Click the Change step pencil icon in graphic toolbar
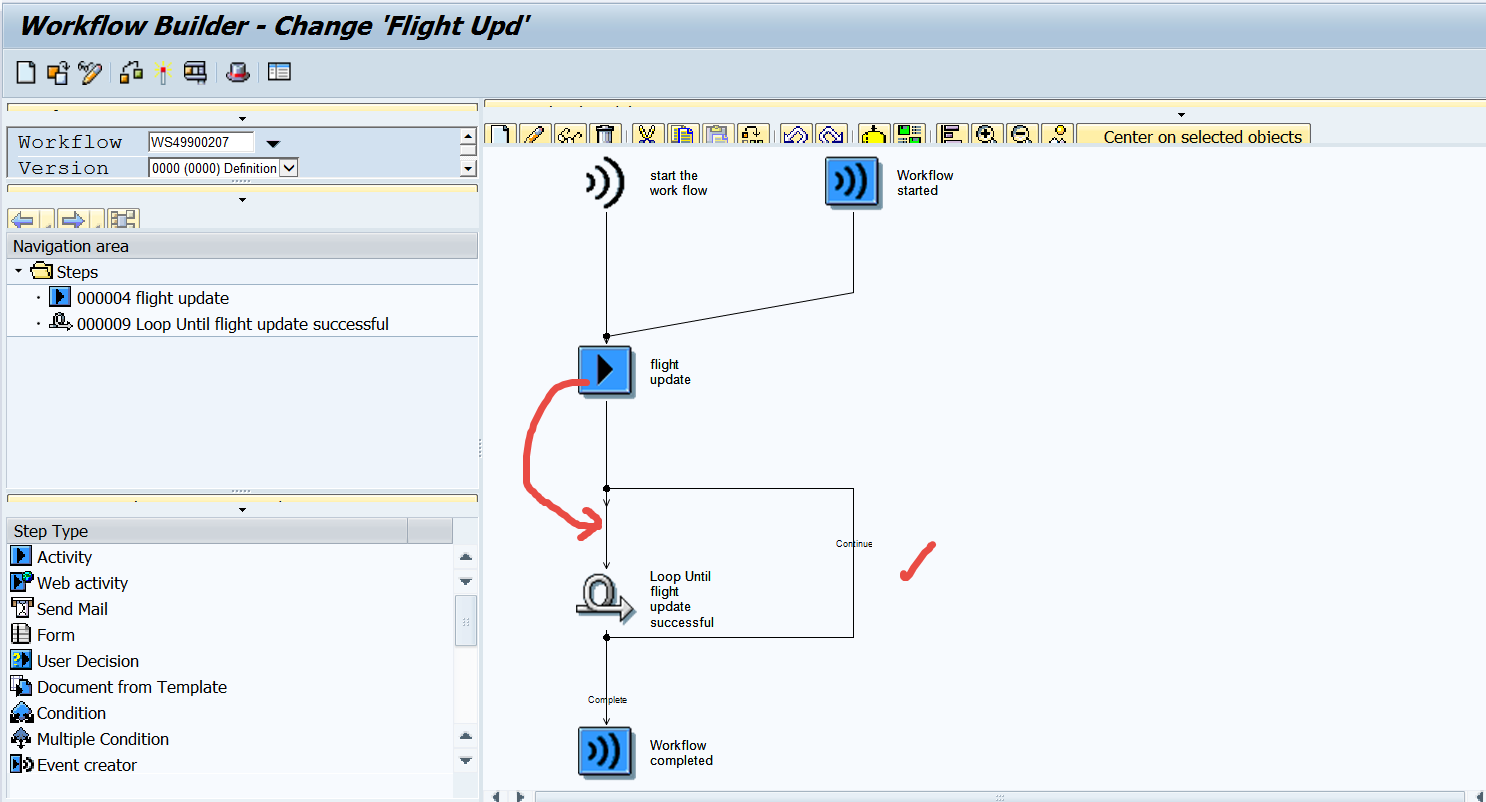 pyautogui.click(x=535, y=135)
